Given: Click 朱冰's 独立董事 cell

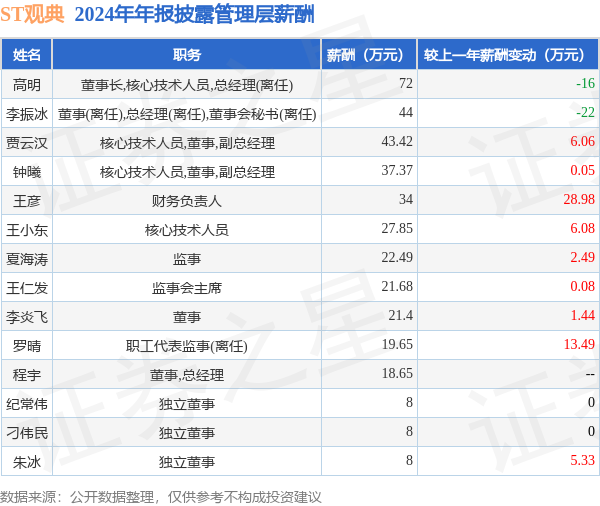Looking at the screenshot, I should click(187, 462).
